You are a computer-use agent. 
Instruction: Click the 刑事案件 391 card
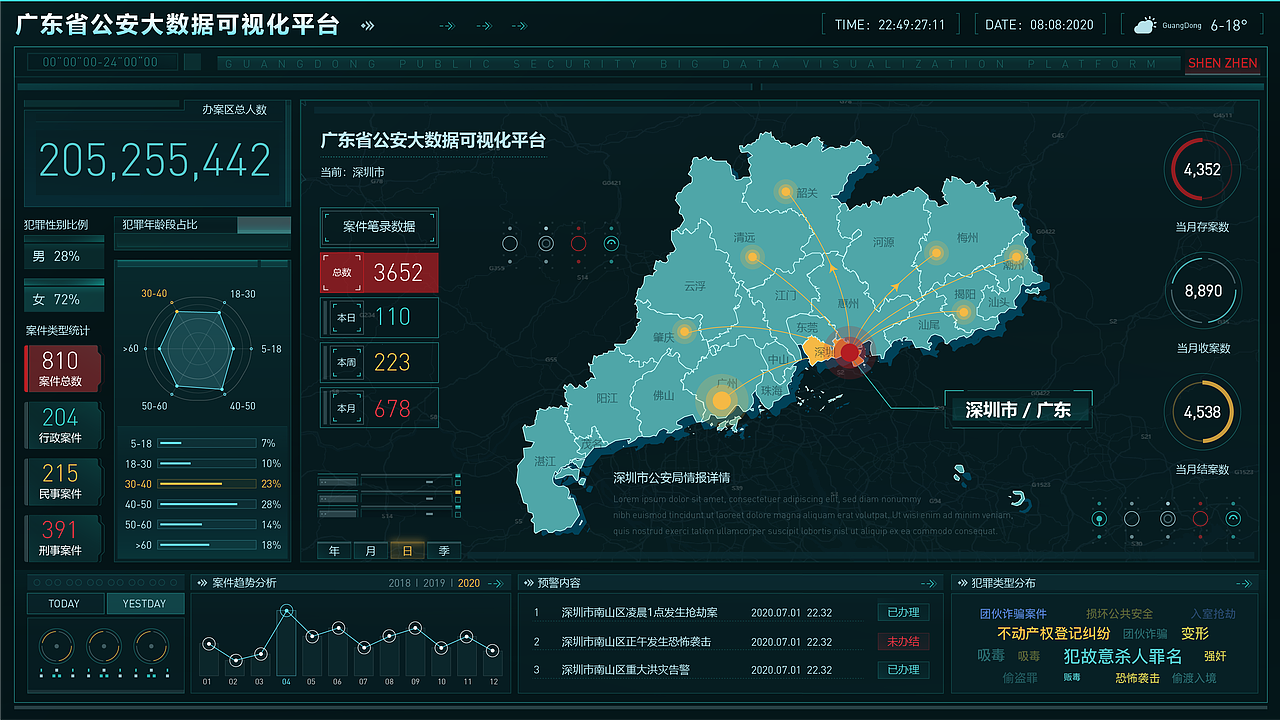coord(61,538)
